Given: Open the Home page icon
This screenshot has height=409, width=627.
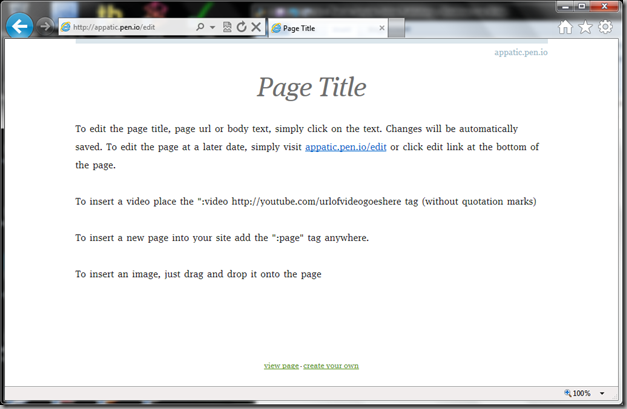Looking at the screenshot, I should click(565, 27).
